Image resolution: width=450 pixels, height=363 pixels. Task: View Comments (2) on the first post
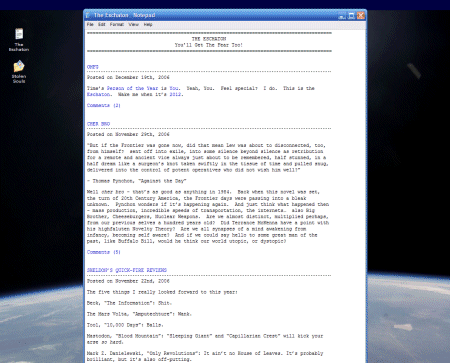click(104, 105)
